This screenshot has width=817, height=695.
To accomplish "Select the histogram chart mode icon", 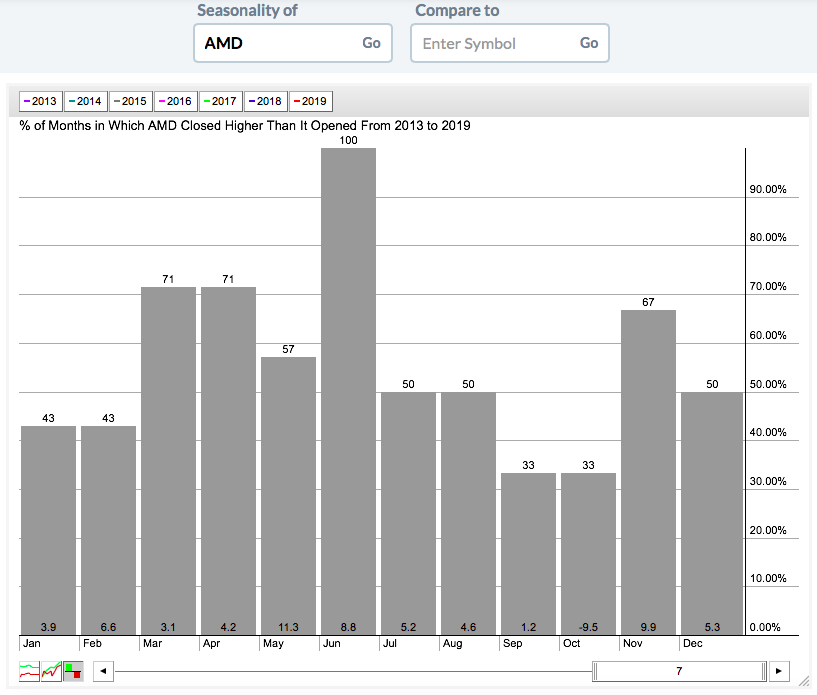I will click(x=73, y=670).
